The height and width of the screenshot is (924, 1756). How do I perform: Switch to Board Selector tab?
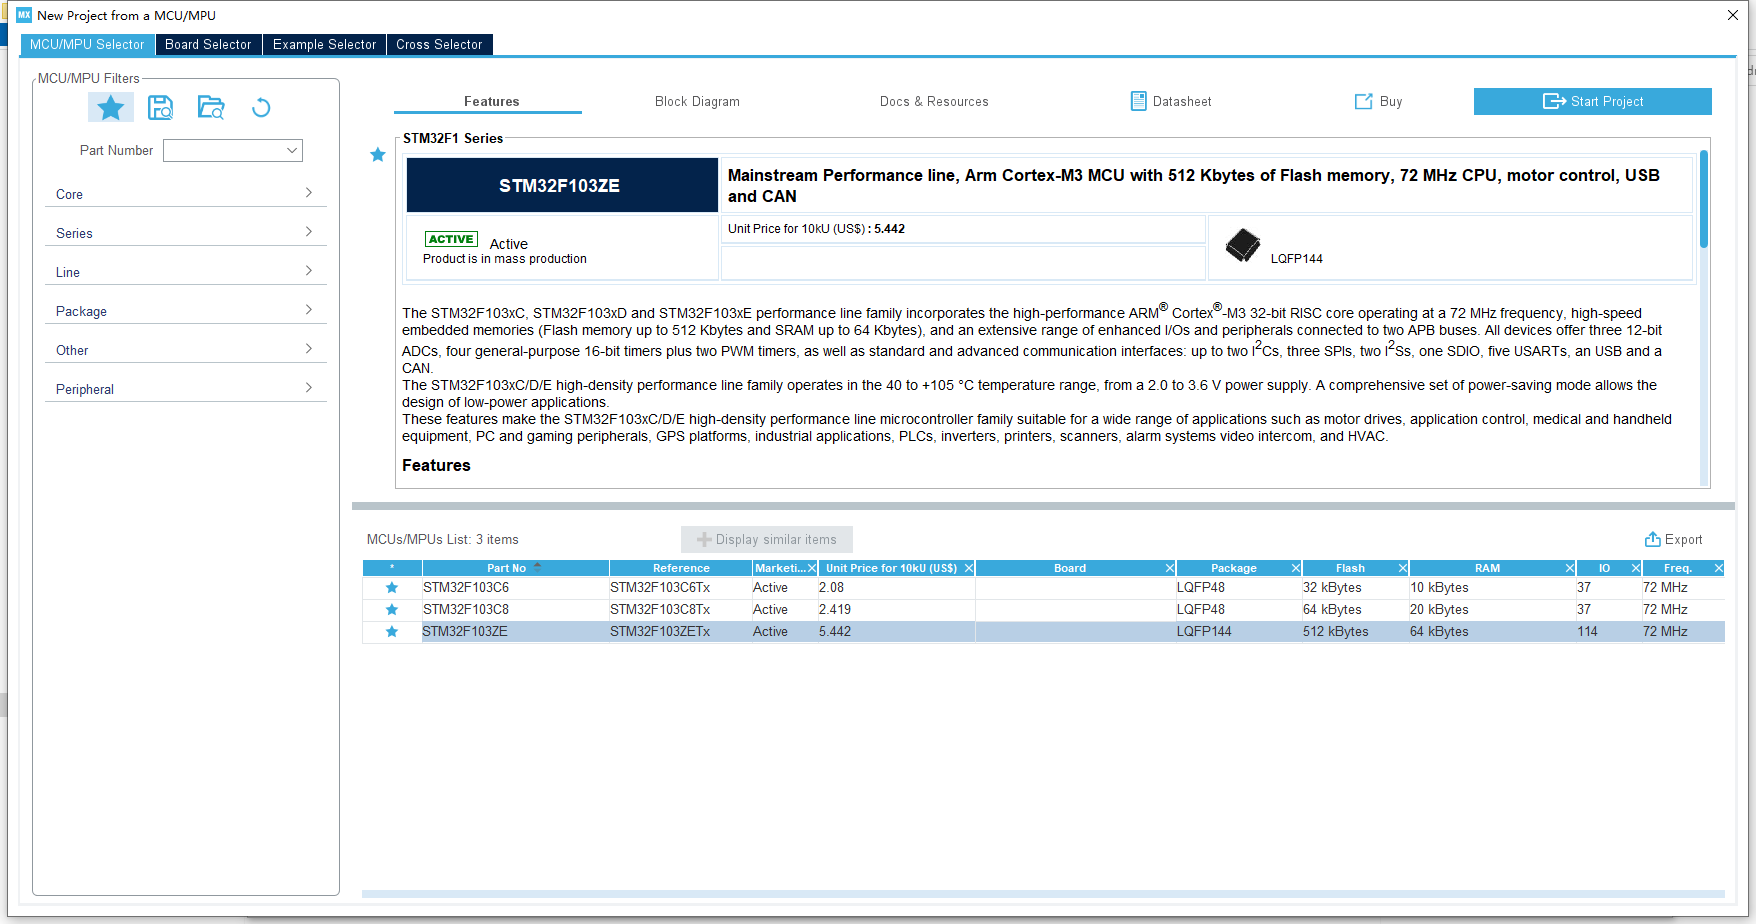208,44
